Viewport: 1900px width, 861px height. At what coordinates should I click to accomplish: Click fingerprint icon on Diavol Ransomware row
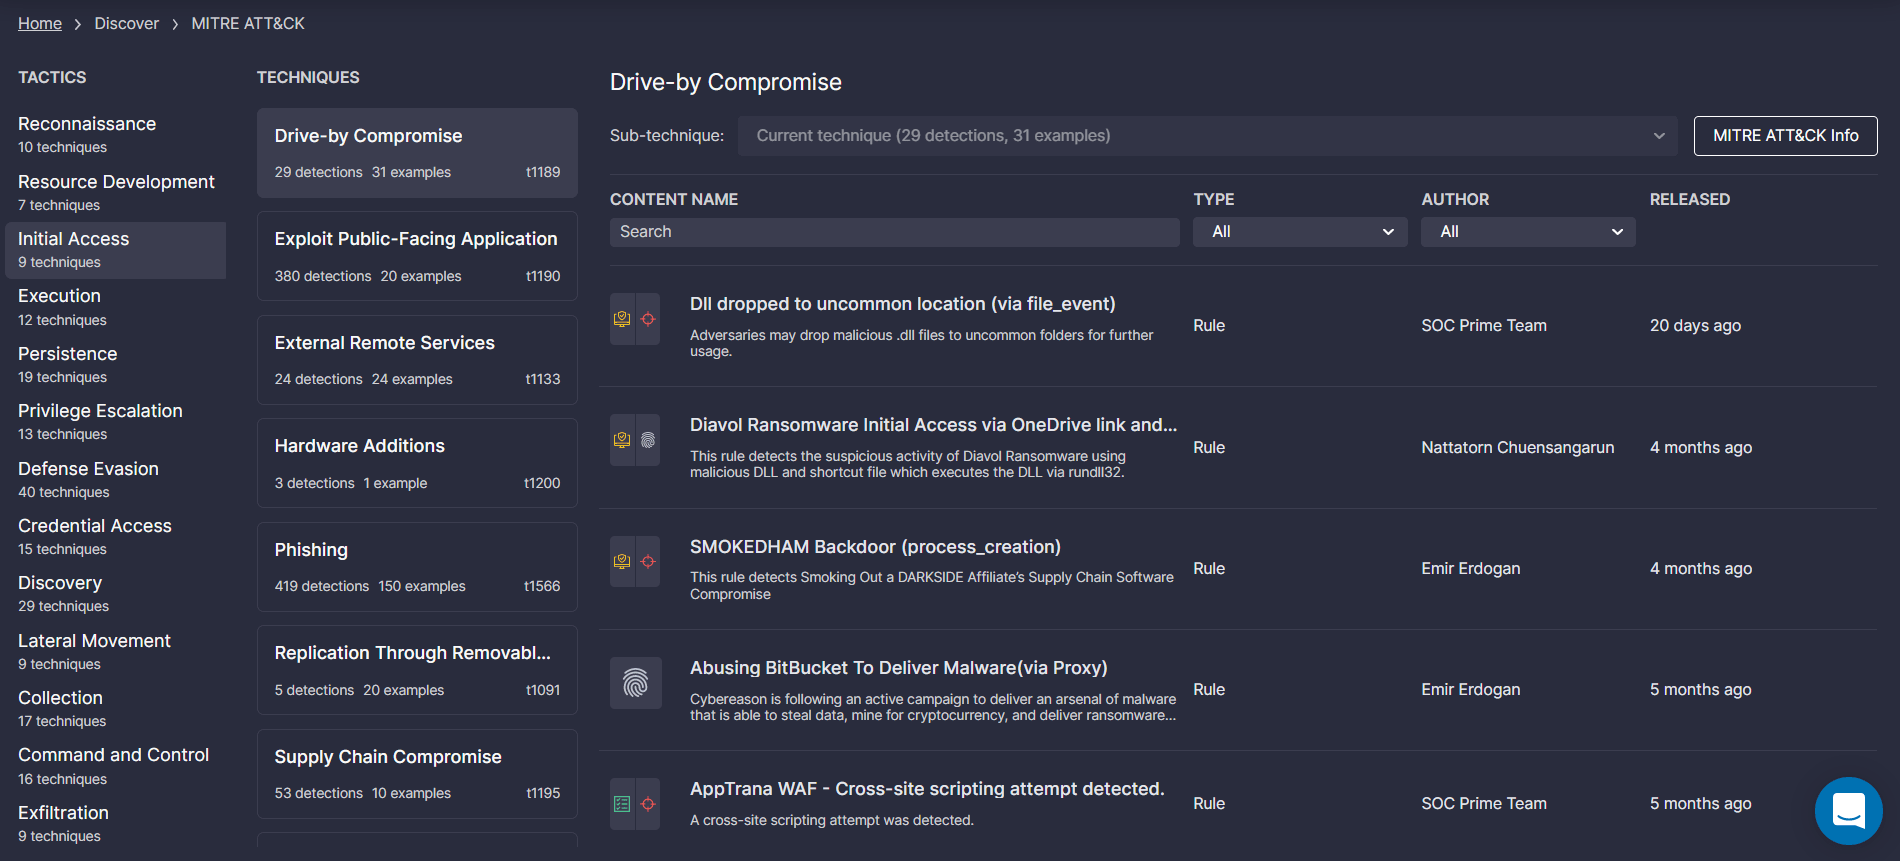tap(648, 440)
